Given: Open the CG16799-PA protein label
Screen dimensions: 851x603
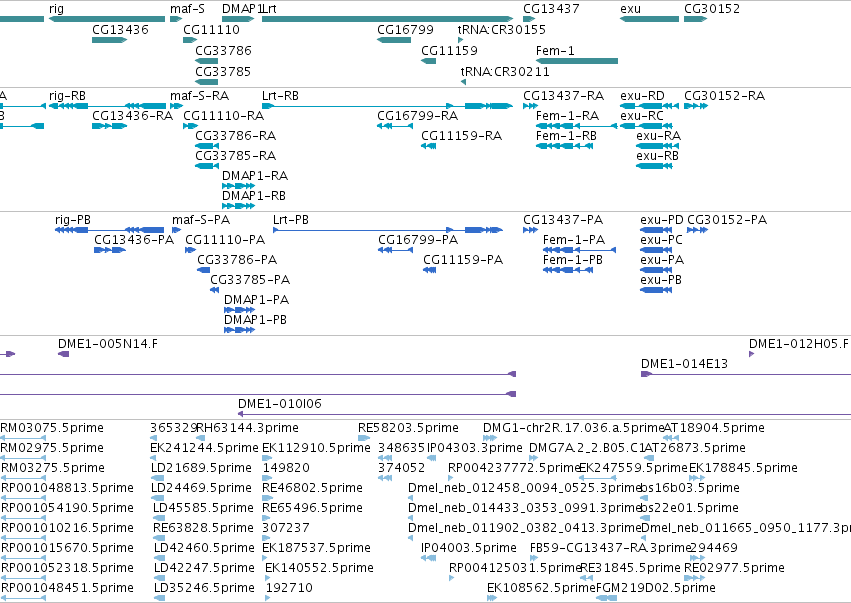Looking at the screenshot, I should tap(418, 240).
